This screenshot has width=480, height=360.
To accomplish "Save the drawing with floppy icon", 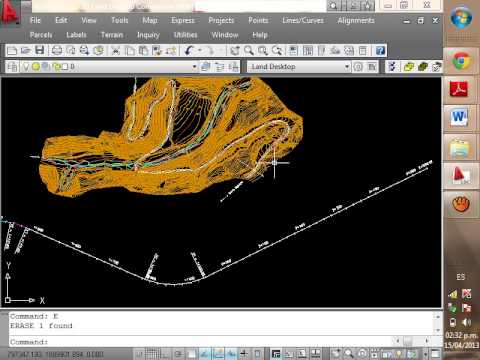I will 40,51.
